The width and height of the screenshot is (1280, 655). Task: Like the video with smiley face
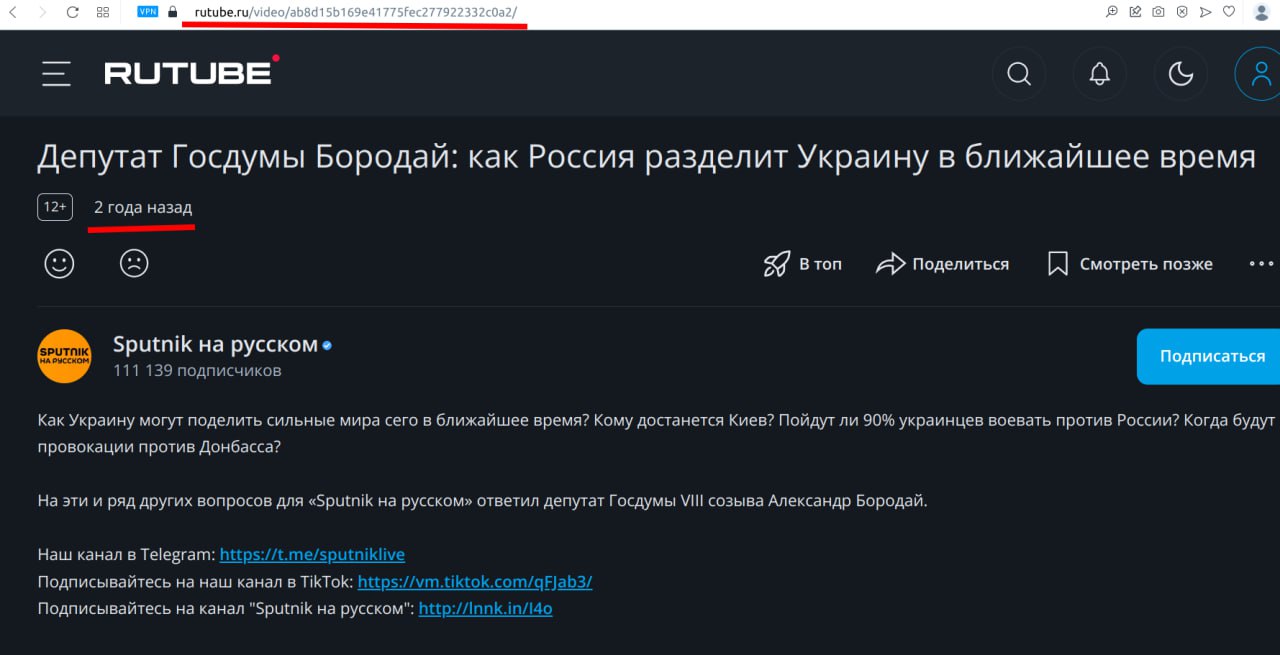[60, 263]
